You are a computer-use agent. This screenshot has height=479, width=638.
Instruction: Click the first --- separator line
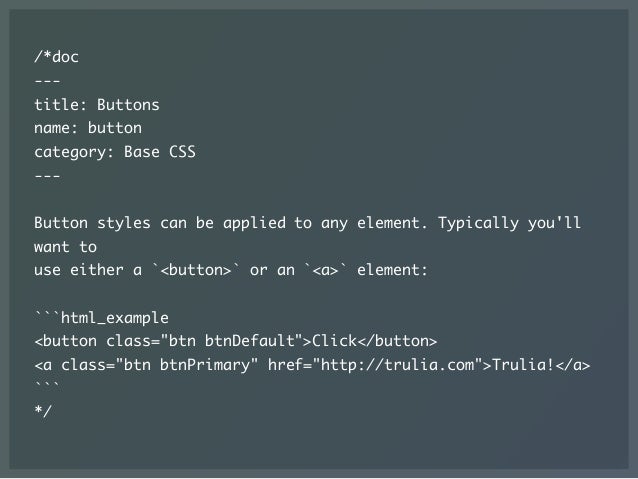[47, 81]
